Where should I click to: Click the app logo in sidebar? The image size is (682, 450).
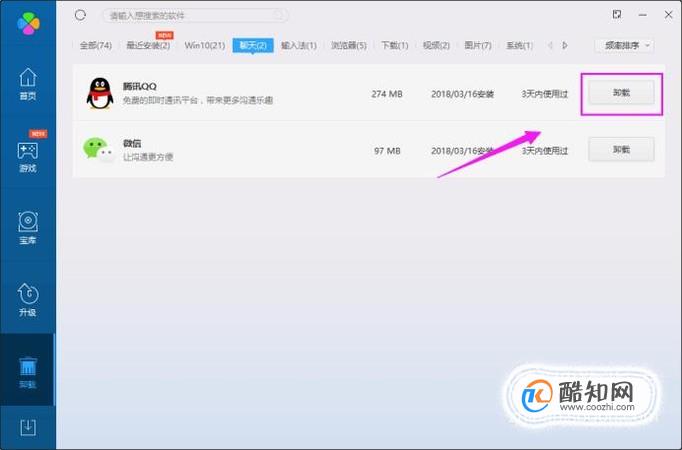[x=28, y=23]
